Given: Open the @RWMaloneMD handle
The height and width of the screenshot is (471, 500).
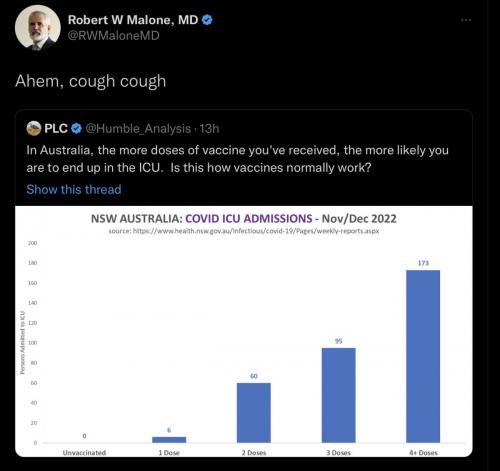Looking at the screenshot, I should point(114,36).
